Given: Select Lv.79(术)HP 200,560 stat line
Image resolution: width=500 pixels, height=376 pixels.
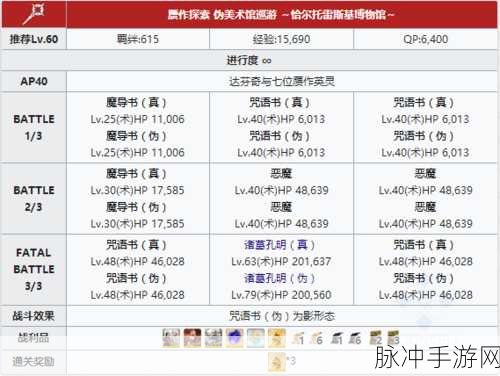Looking at the screenshot, I should (x=281, y=295).
